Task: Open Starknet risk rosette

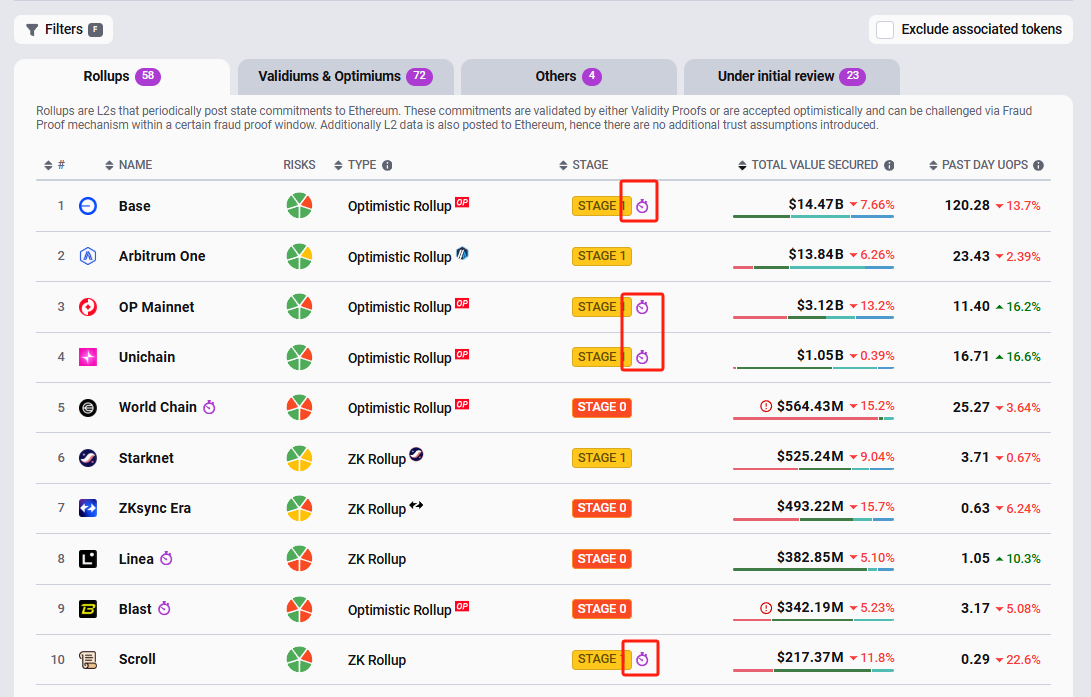Action: [x=299, y=458]
